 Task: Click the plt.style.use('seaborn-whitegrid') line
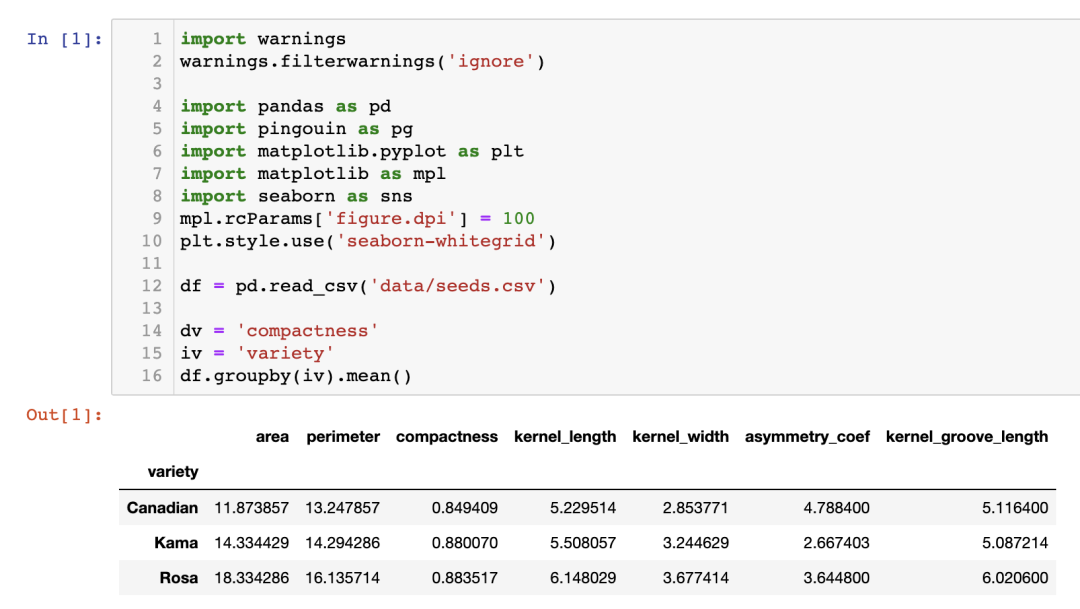(x=368, y=241)
